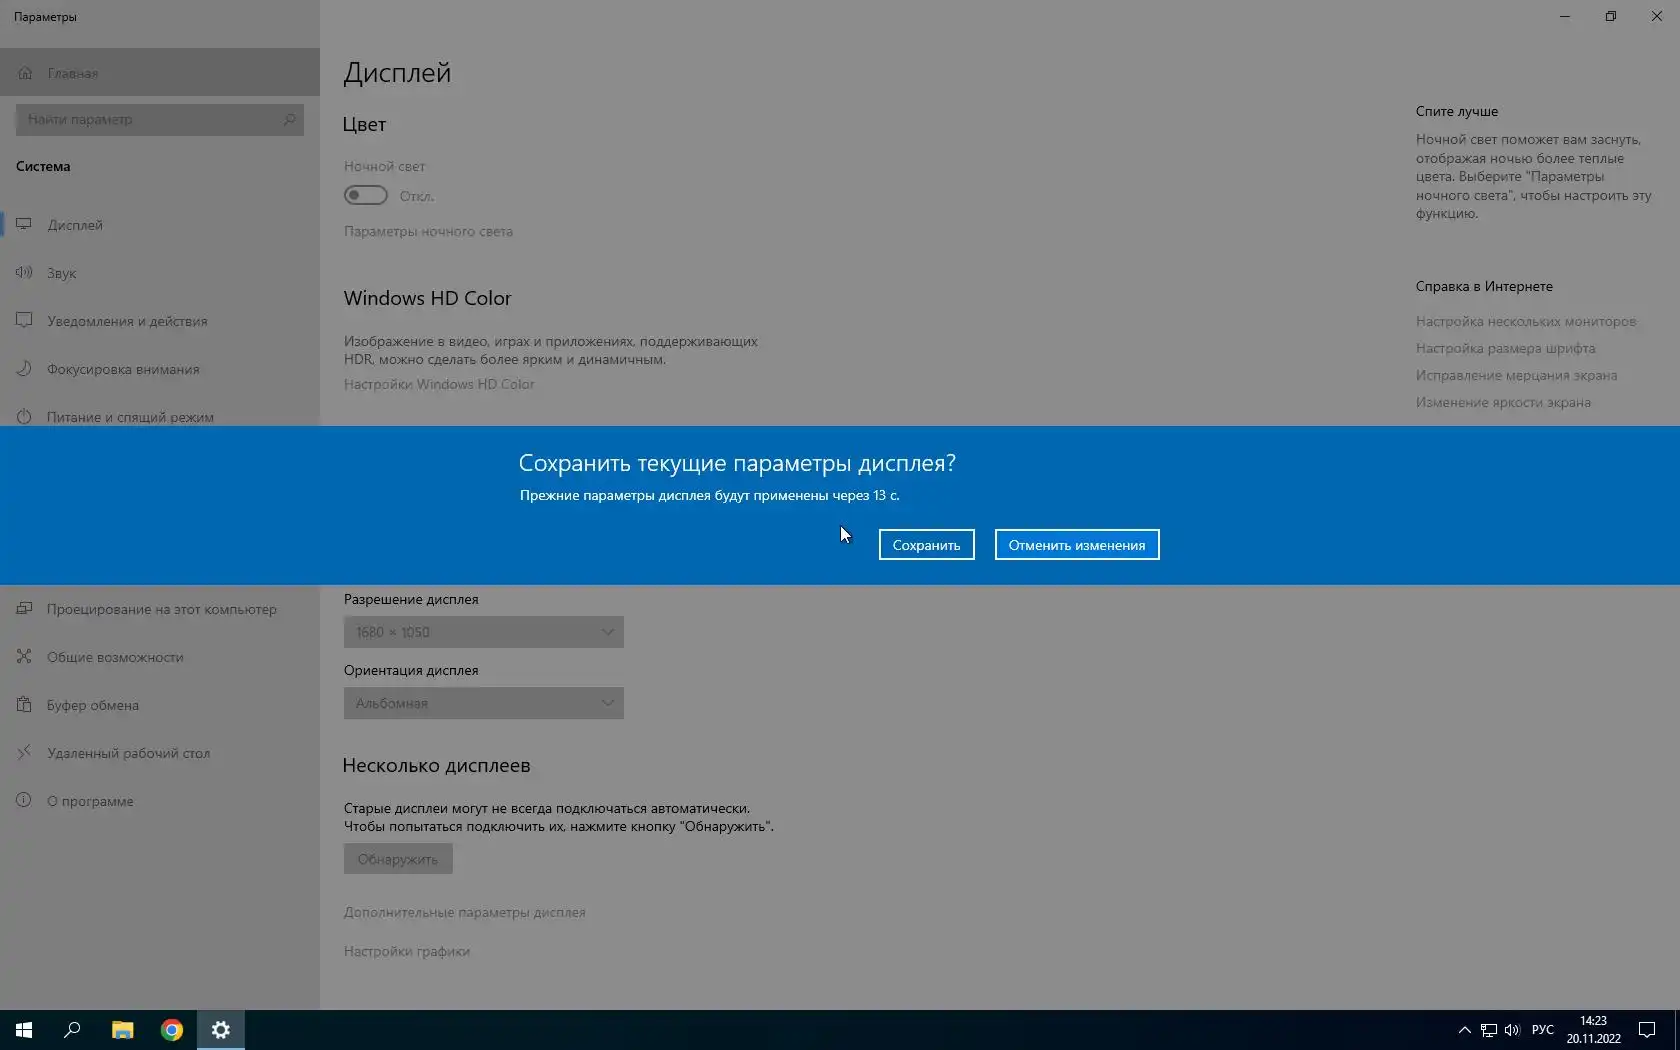Select Буфер обмена menu label

[93, 705]
